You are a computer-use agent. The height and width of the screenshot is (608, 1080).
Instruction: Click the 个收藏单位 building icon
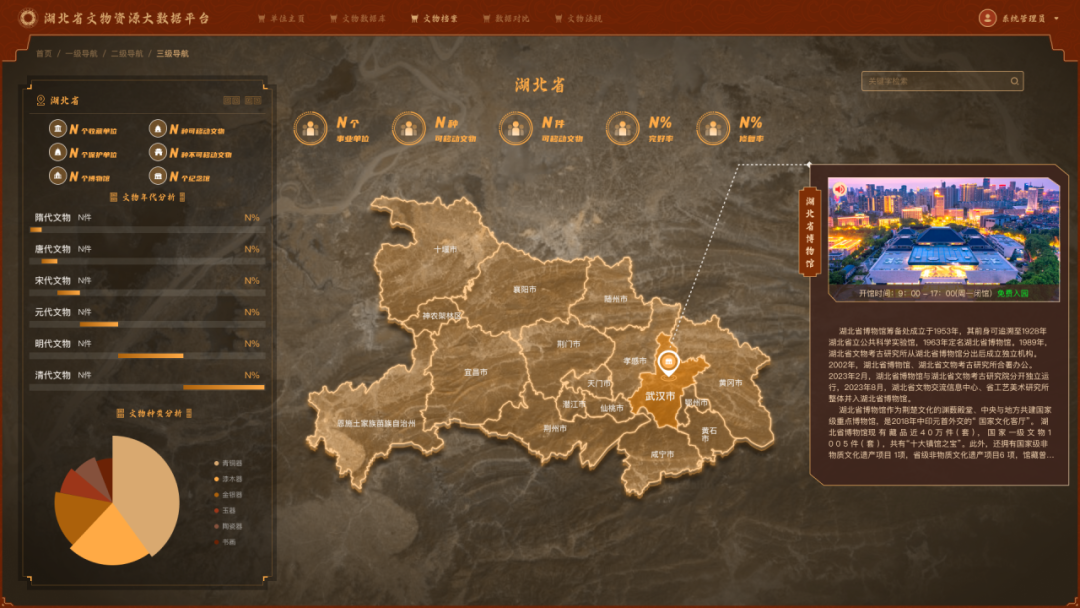(x=58, y=129)
